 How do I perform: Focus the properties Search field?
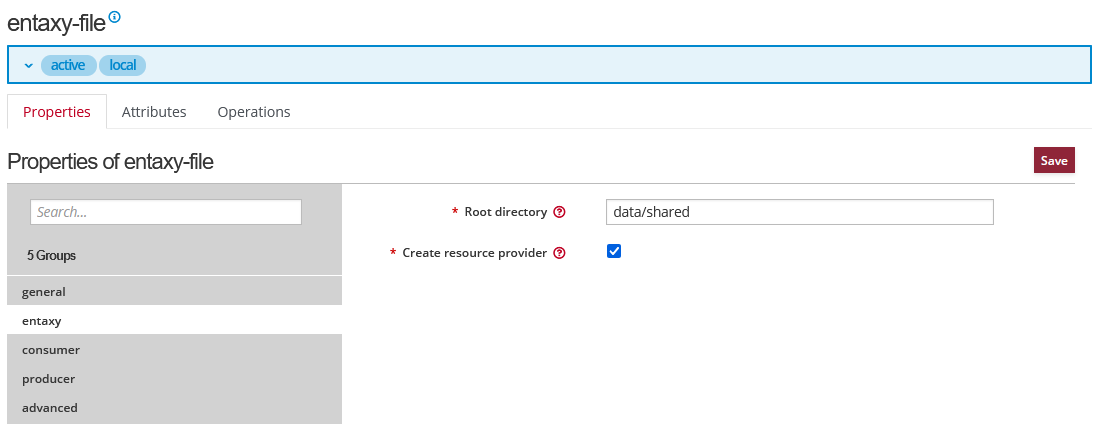pos(166,212)
